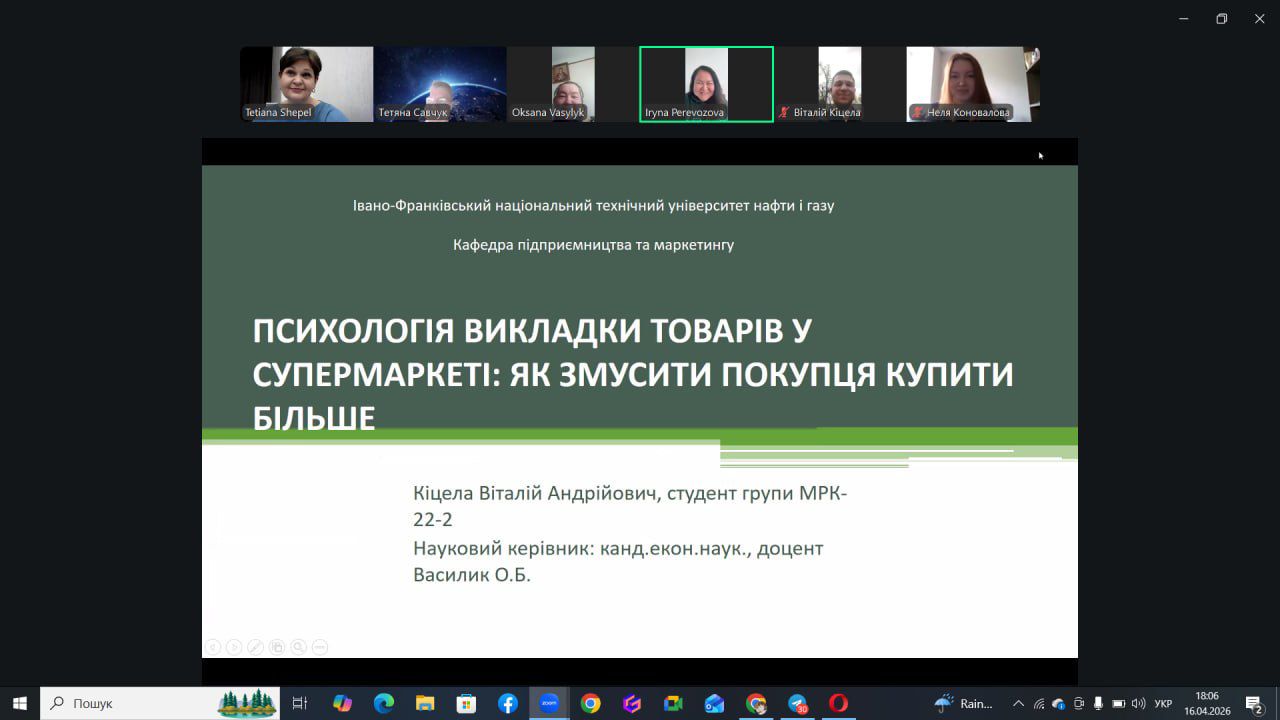
Task: Launch Copilot from taskbar
Action: click(x=342, y=703)
